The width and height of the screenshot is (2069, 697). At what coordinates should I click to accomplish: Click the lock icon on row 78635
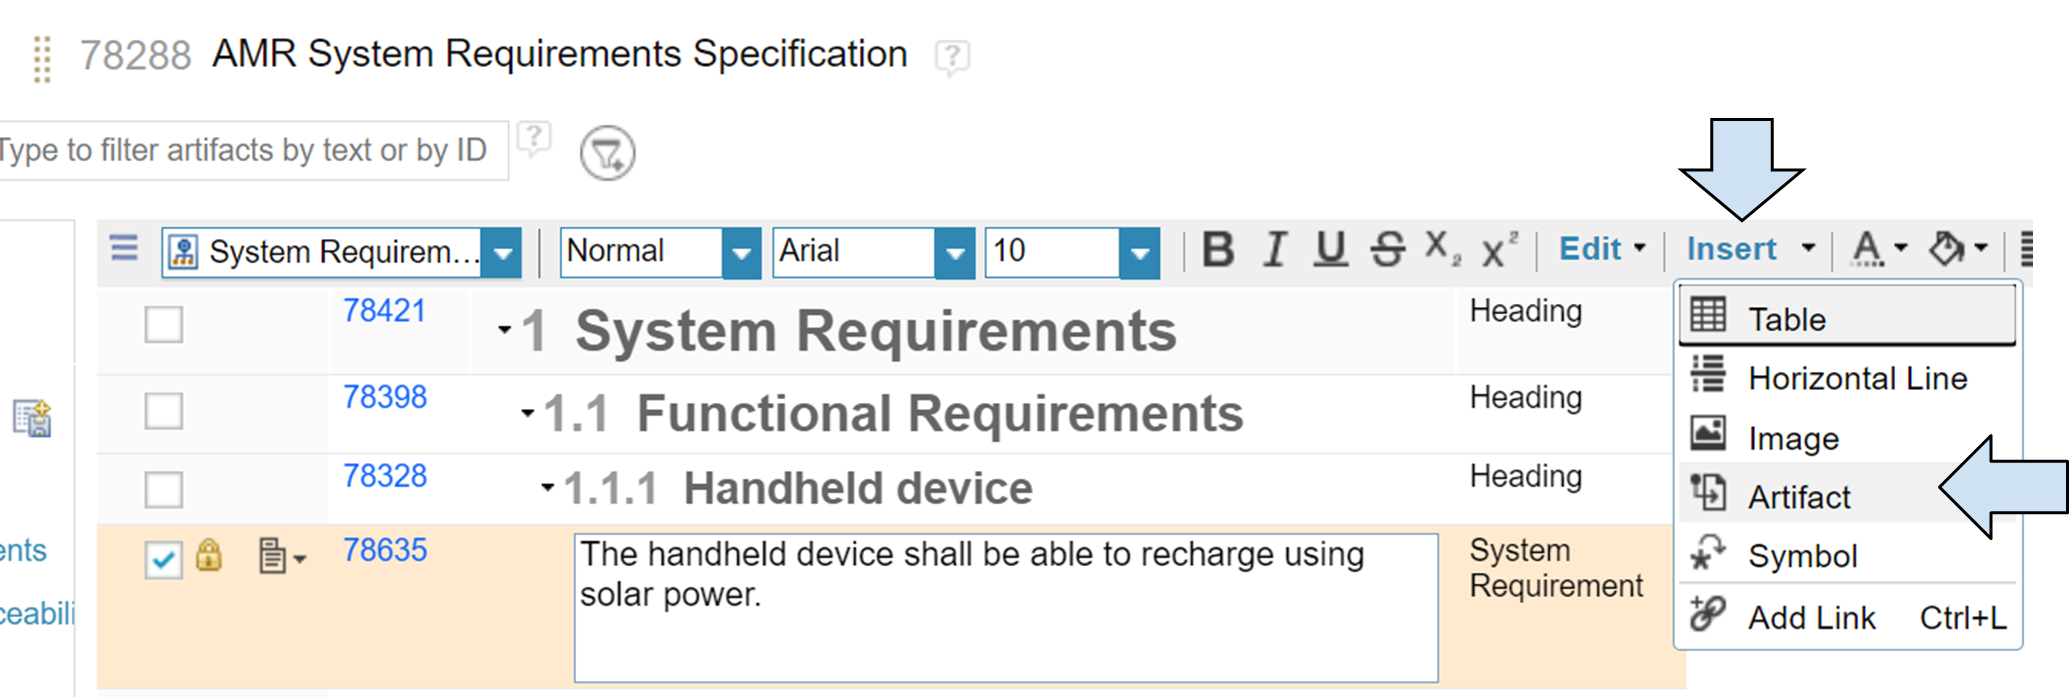(x=209, y=555)
